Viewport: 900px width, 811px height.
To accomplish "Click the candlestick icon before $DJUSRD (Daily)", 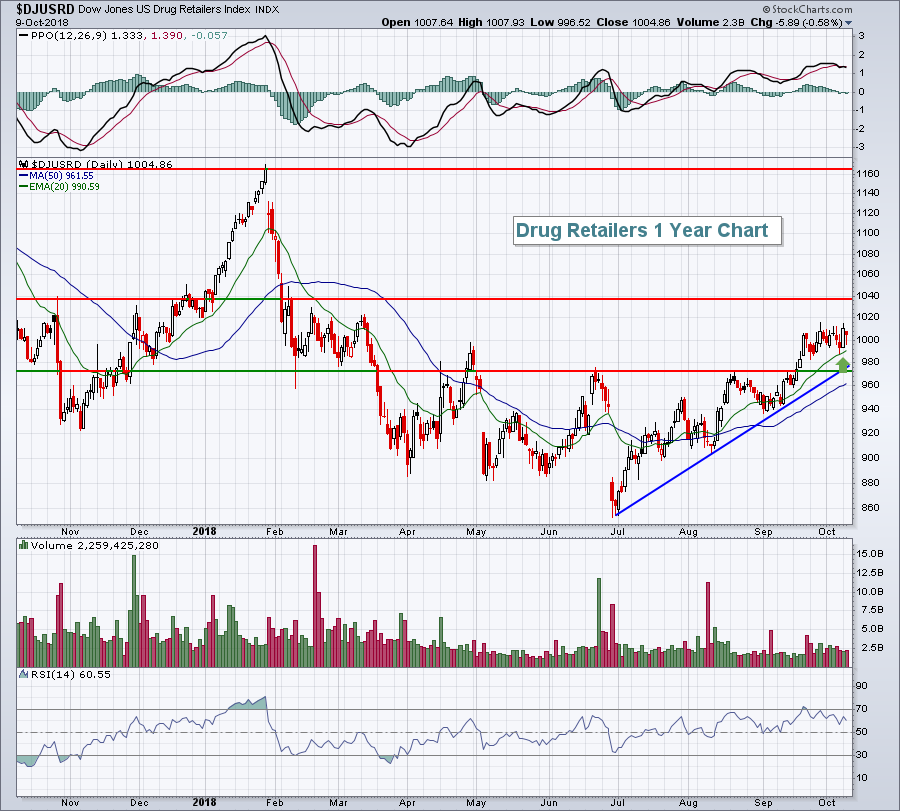I will 24,164.
